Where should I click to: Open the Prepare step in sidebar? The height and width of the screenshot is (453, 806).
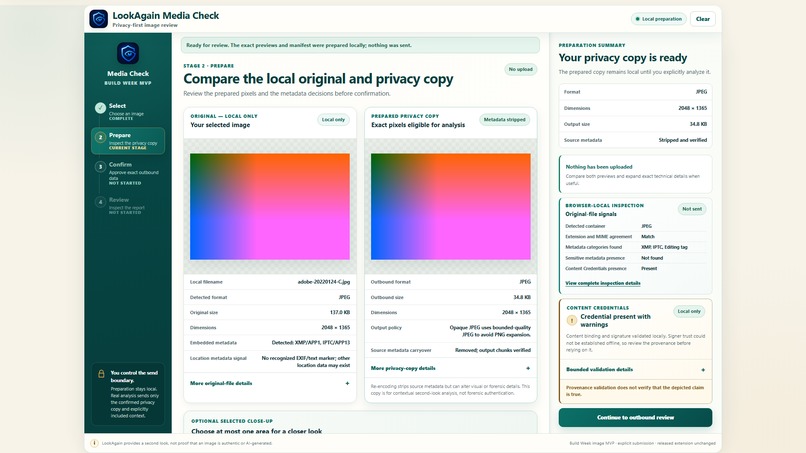pos(128,141)
